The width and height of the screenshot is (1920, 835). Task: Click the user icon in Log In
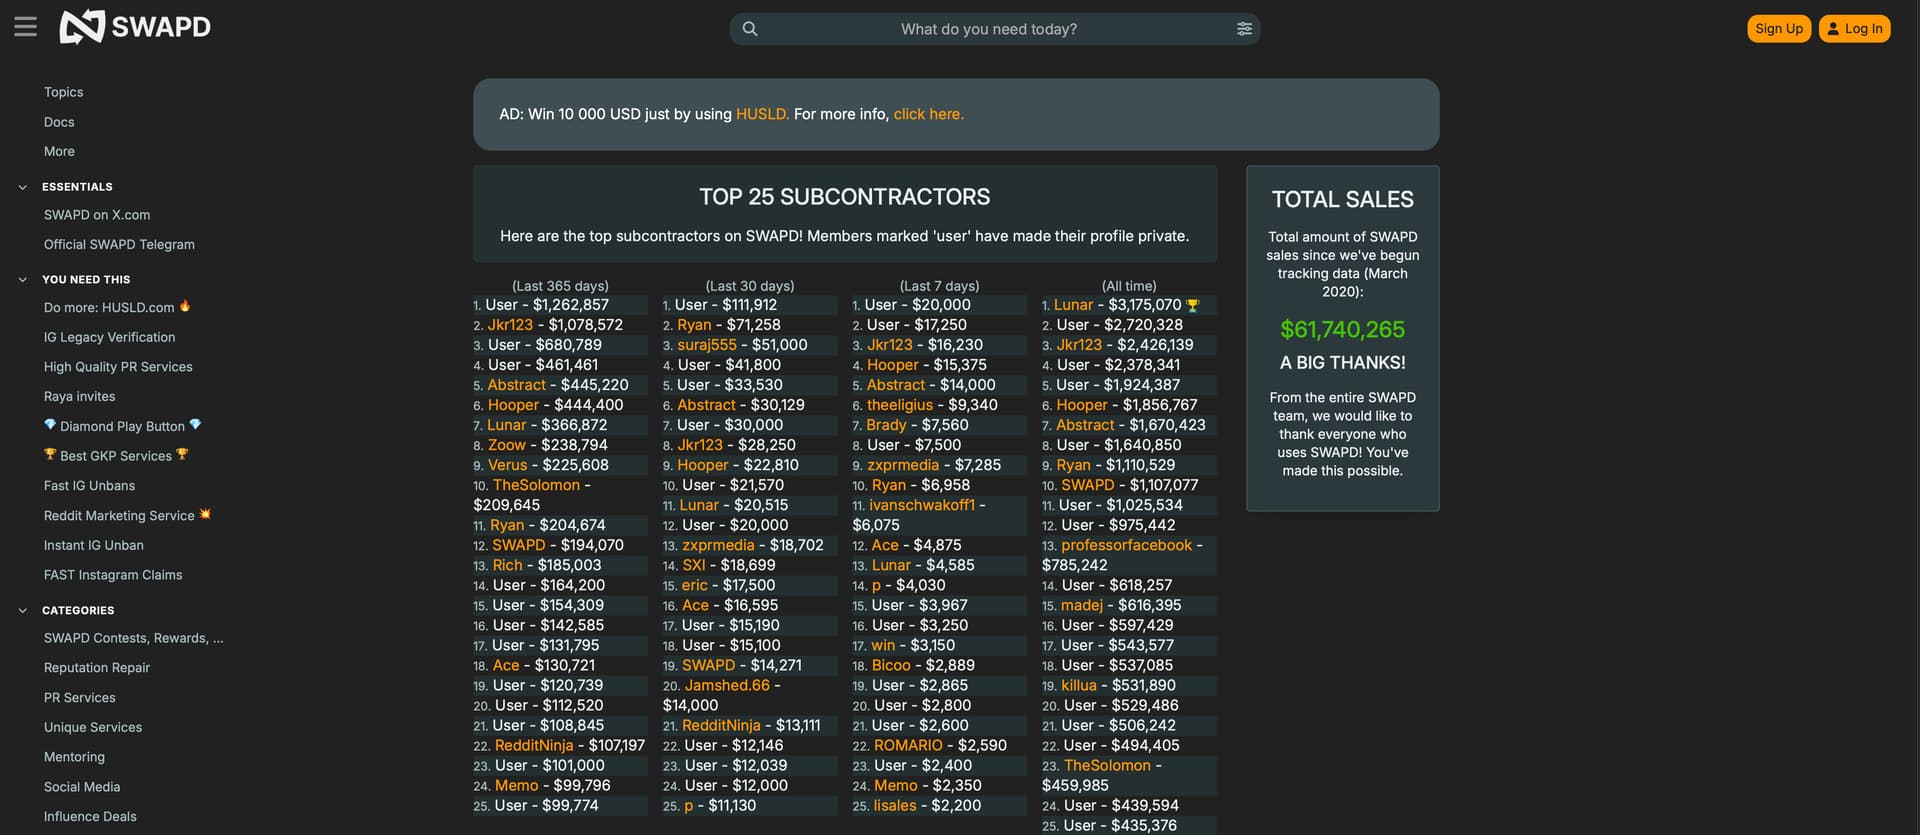point(1833,29)
